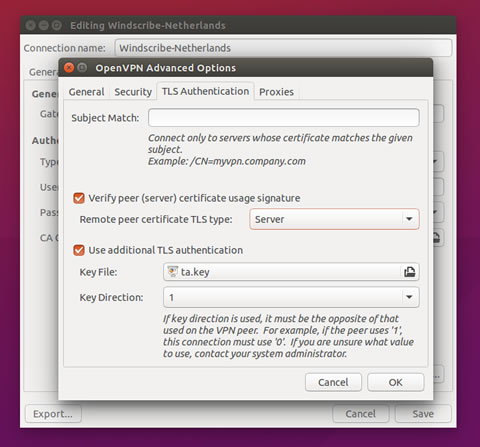Viewport: 480px width, 447px height.
Task: Open Remote peer certificate TLS type dropdown
Action: coord(334,219)
